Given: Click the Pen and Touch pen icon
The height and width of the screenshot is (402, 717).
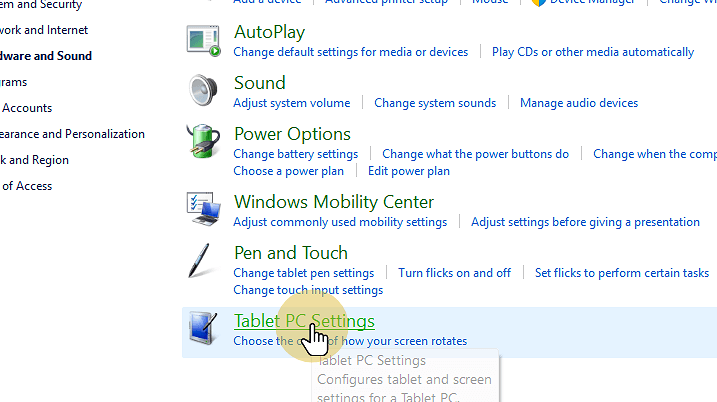Looking at the screenshot, I should point(199,260).
